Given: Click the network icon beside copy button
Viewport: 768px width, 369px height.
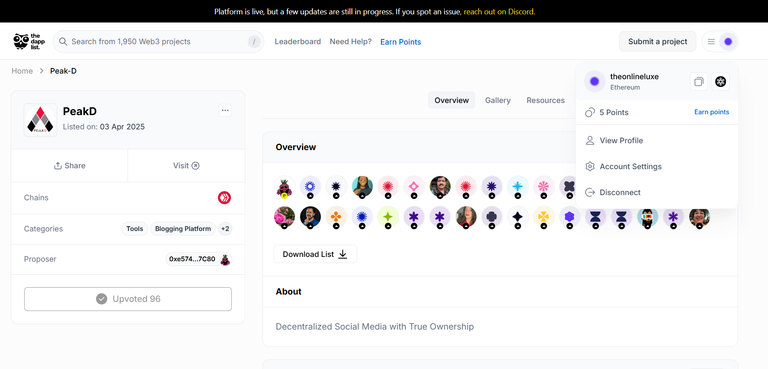Looking at the screenshot, I should 720,81.
